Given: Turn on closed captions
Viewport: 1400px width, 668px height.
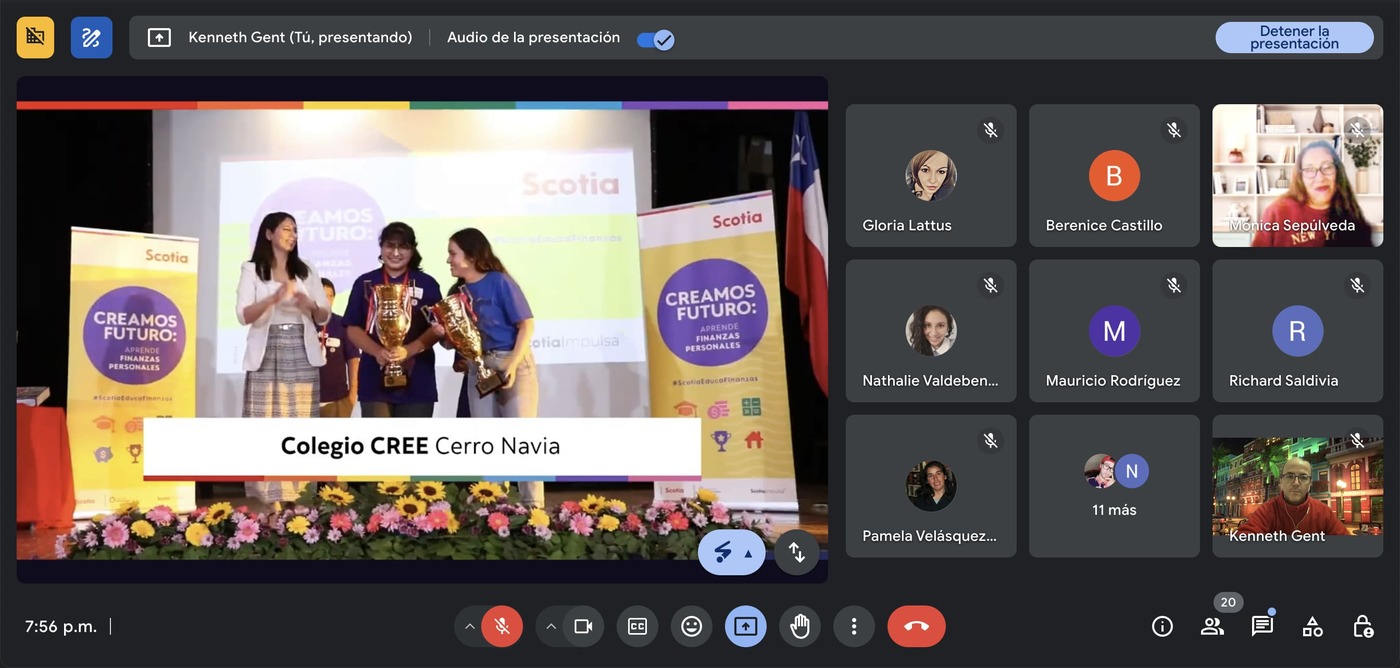Looking at the screenshot, I should click(637, 626).
